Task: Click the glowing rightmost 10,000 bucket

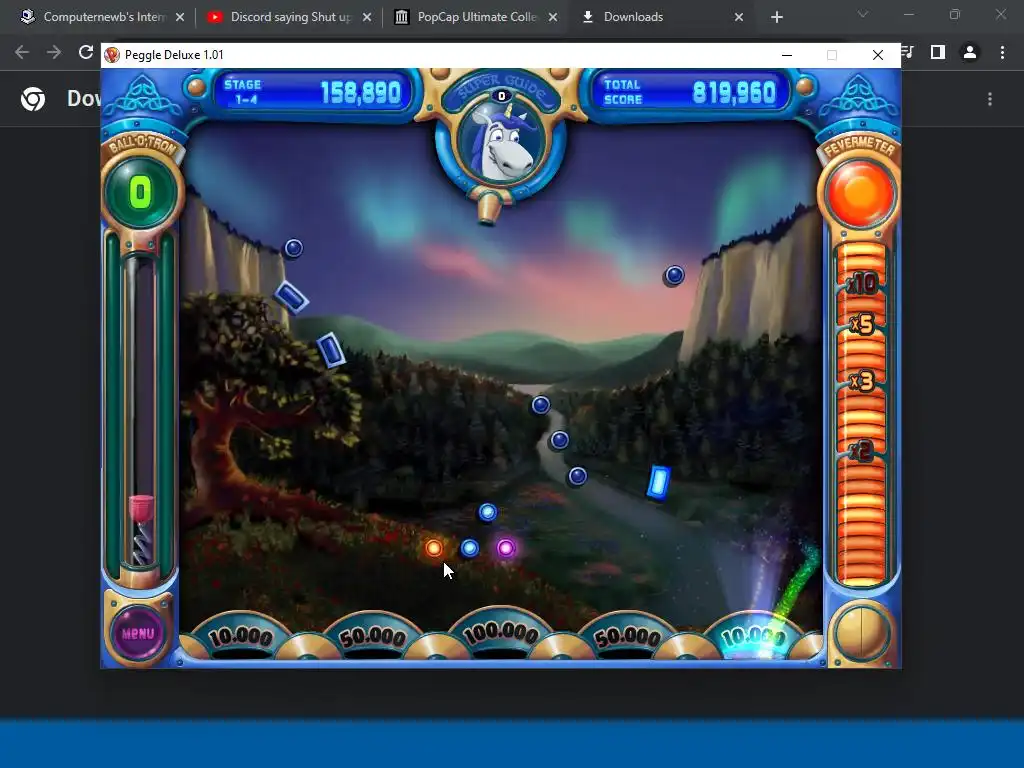Action: click(x=754, y=635)
